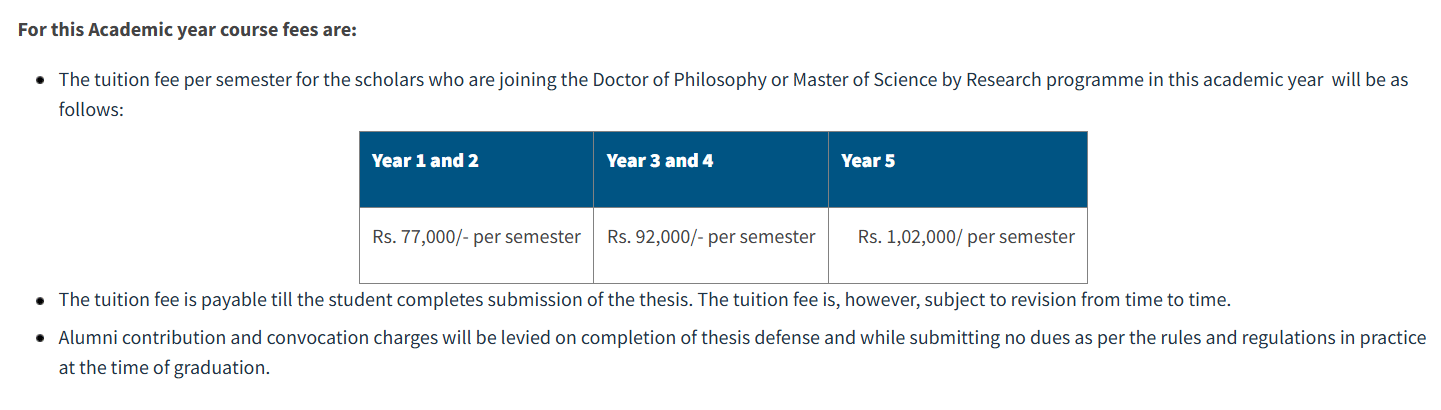Click the "Year 5" table header
Image resolution: width=1441 pixels, height=410 pixels.
coord(868,160)
